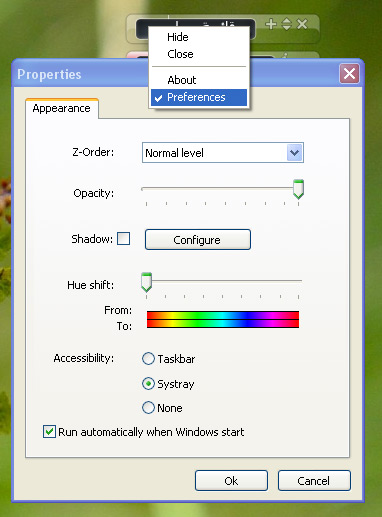Viewport: 382px width, 517px height.
Task: Click the widget's X icon
Action: click(x=302, y=24)
